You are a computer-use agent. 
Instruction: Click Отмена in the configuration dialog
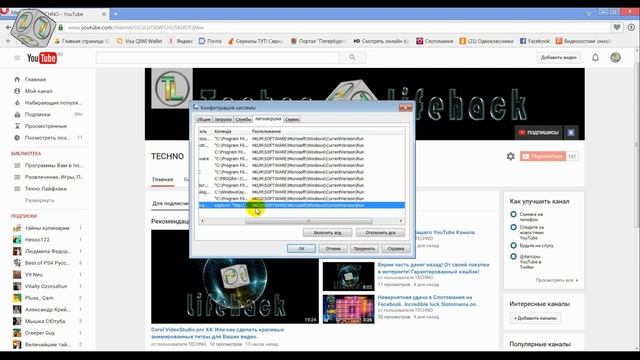coord(333,249)
